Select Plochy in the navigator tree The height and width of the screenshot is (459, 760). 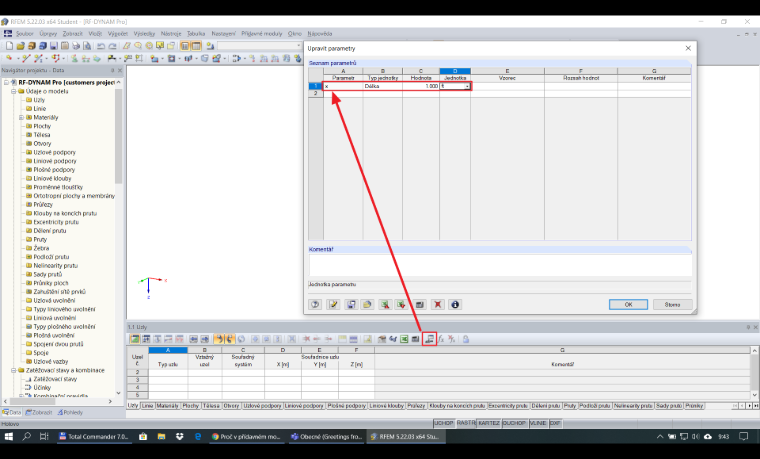click(42, 126)
